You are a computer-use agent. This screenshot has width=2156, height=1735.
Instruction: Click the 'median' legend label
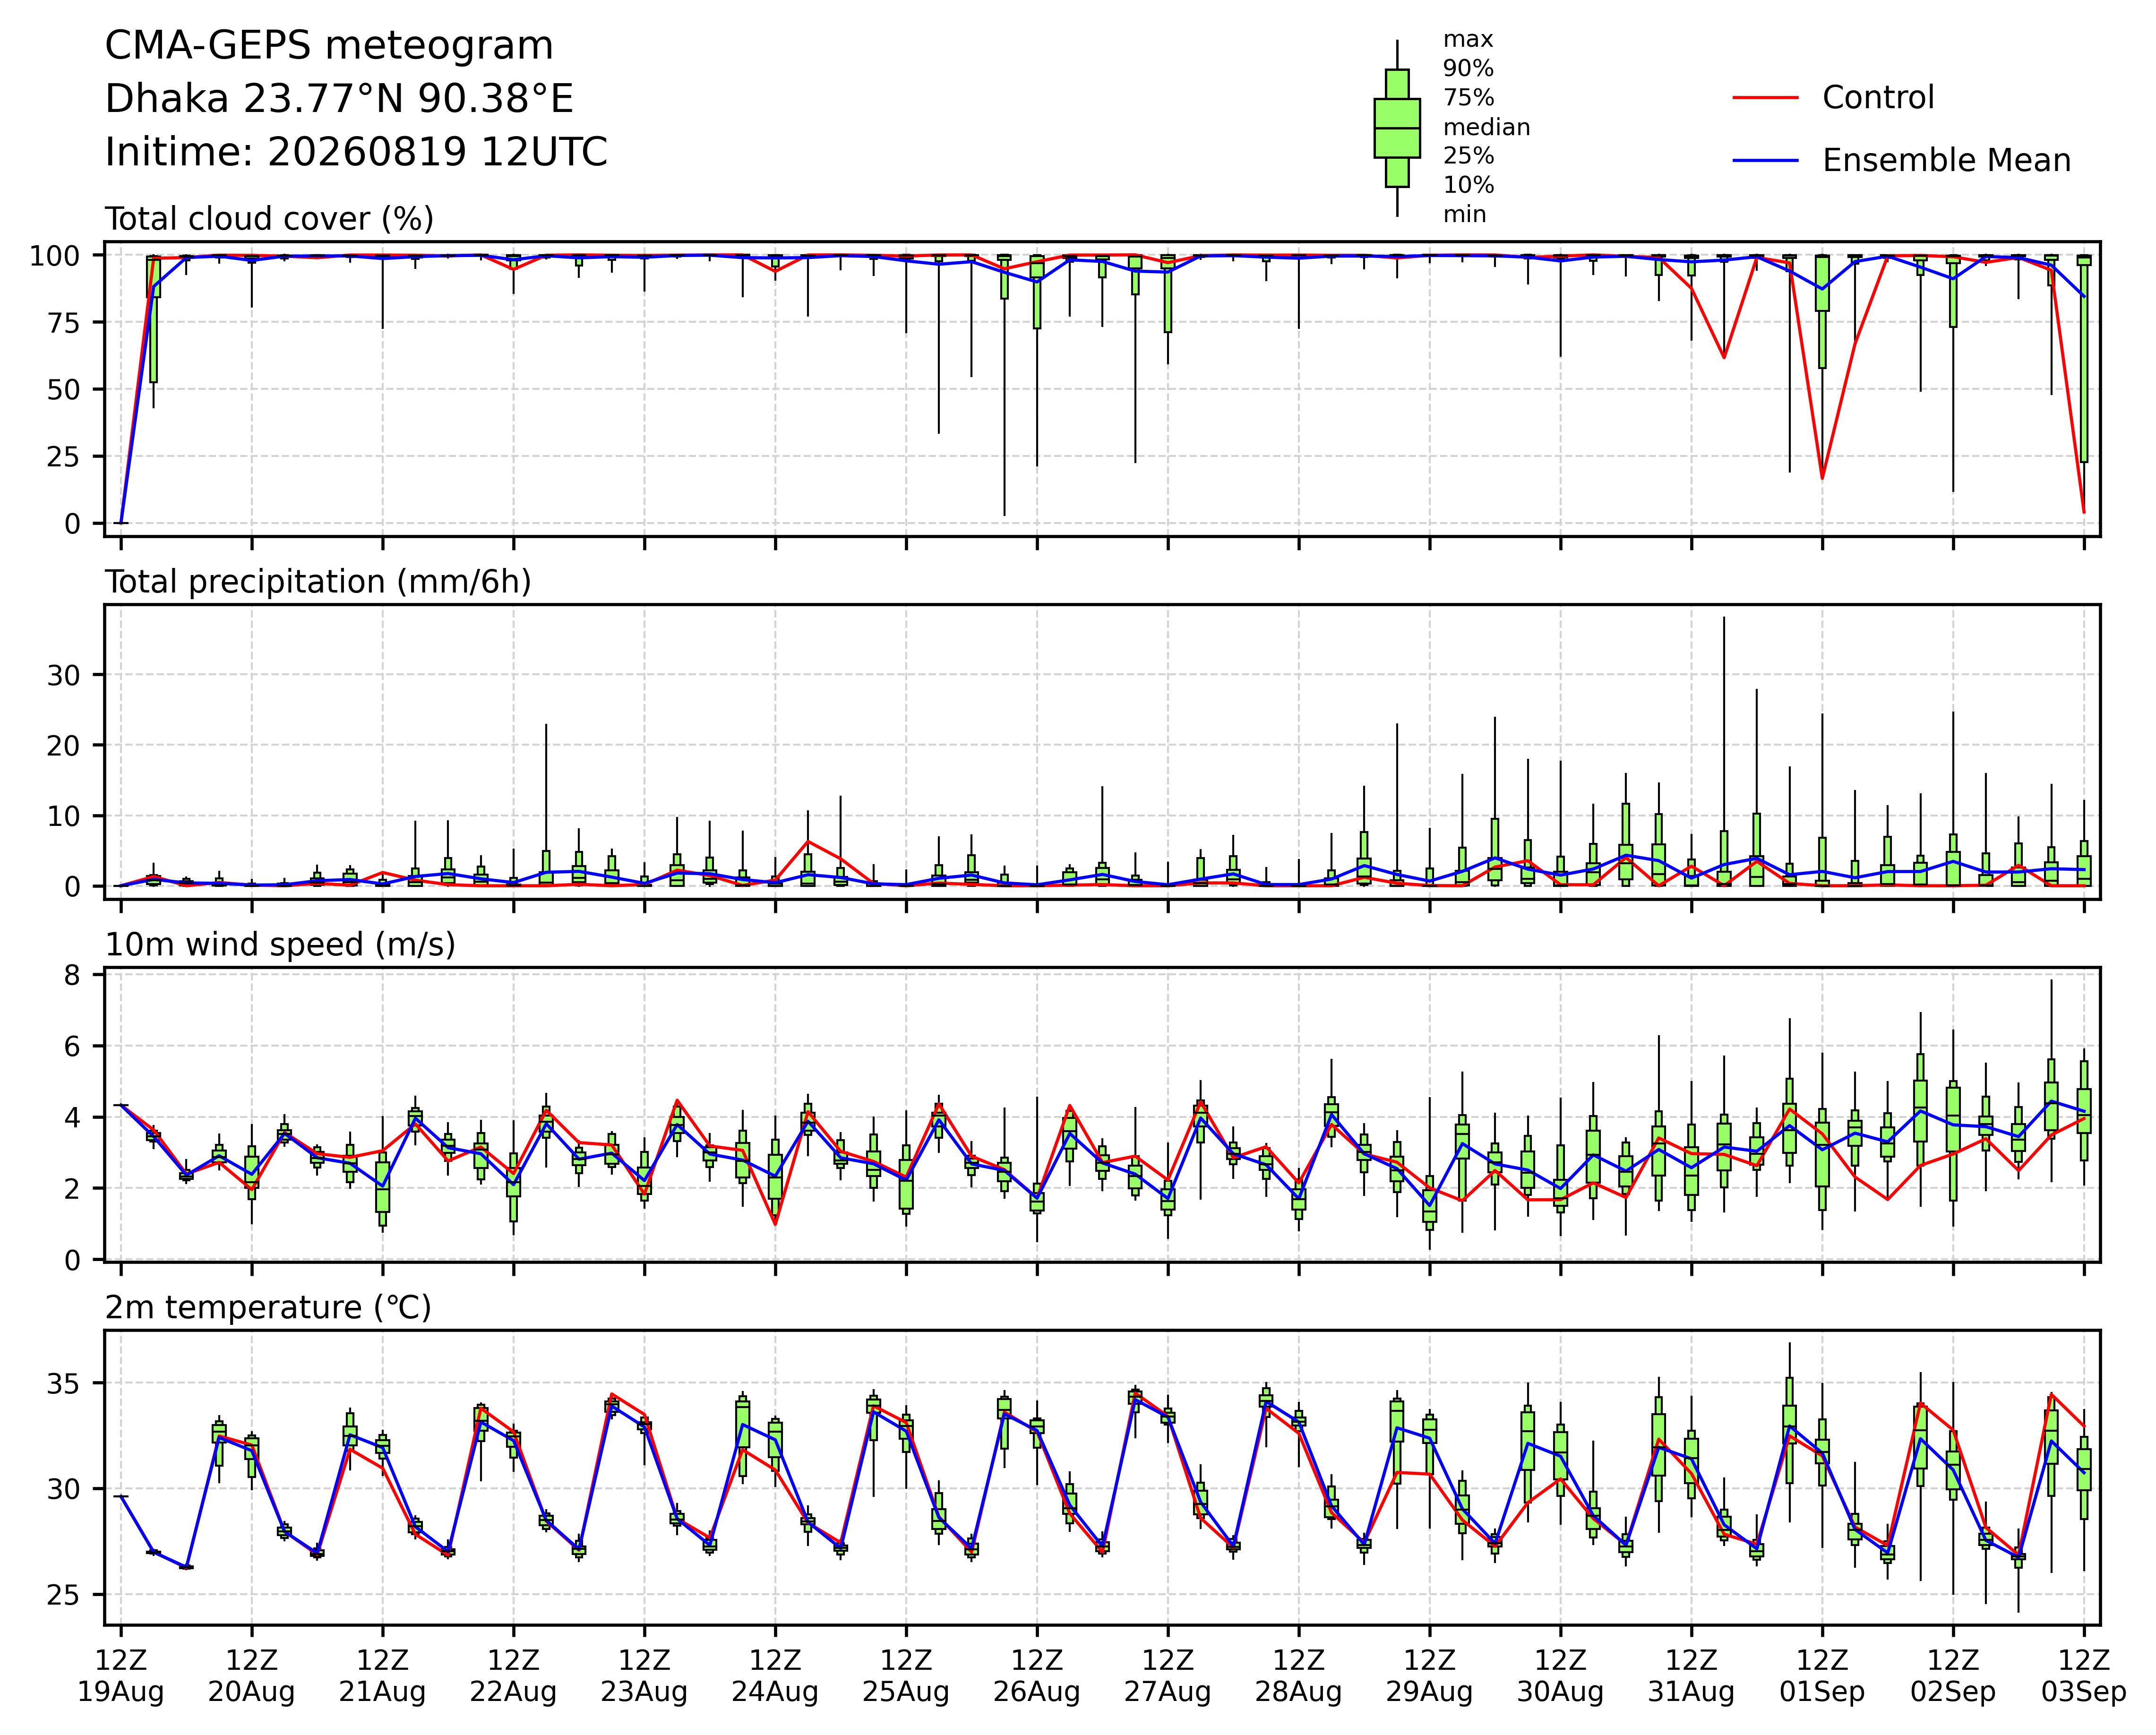coord(1486,127)
